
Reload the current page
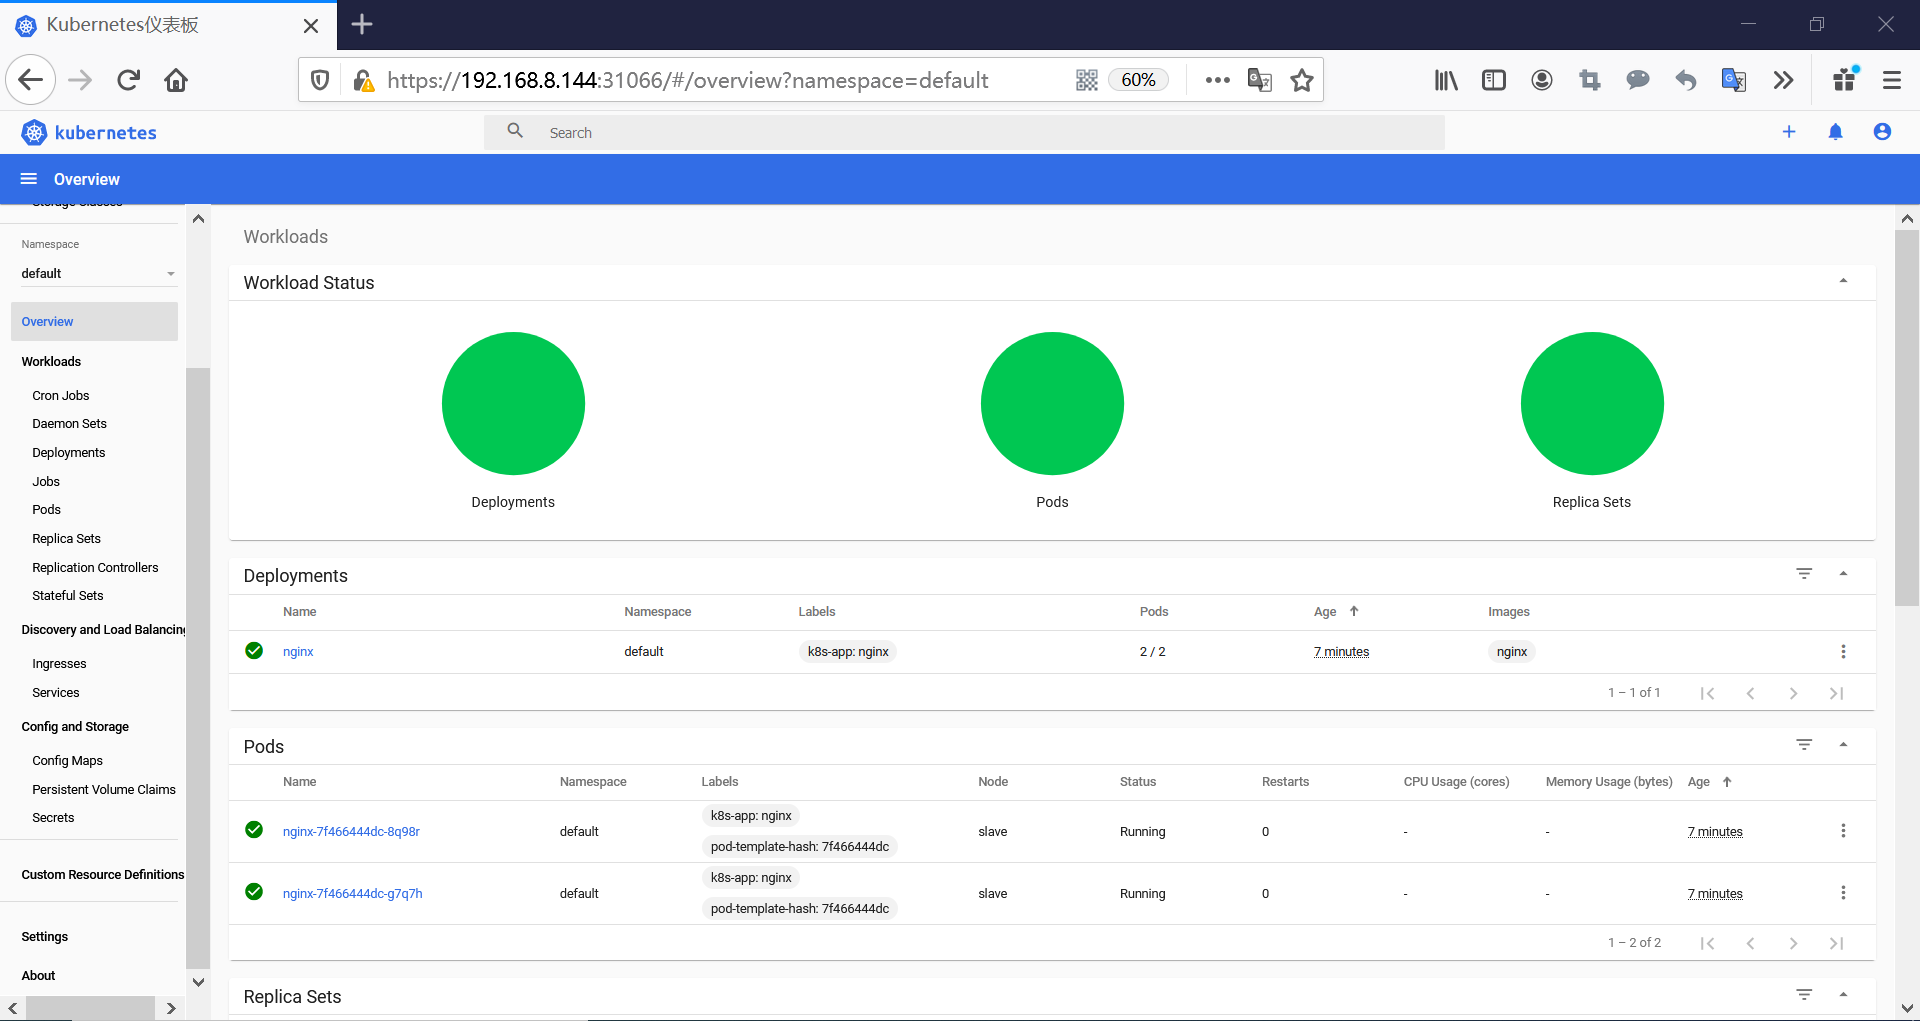128,80
